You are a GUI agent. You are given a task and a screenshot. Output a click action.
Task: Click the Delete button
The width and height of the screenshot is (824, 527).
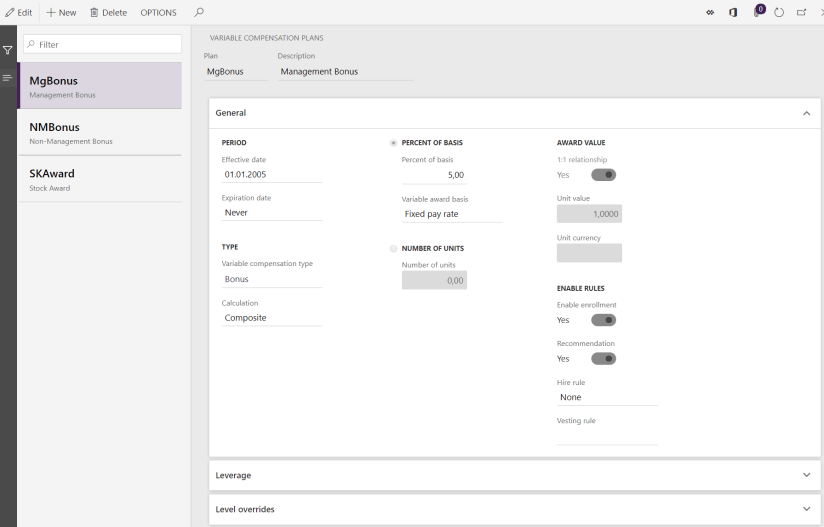(x=108, y=12)
